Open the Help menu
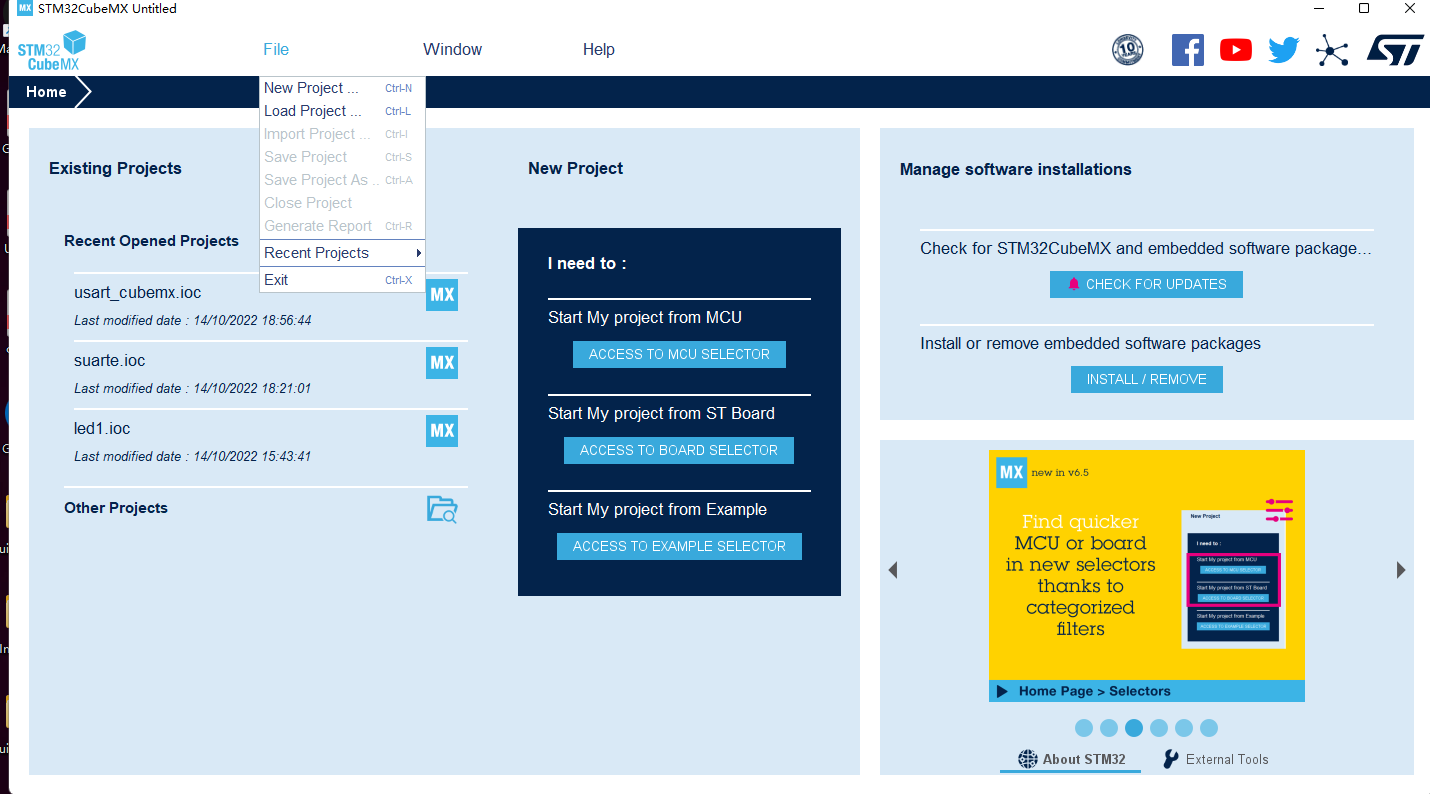Viewport: 1430px width, 794px height. point(599,50)
